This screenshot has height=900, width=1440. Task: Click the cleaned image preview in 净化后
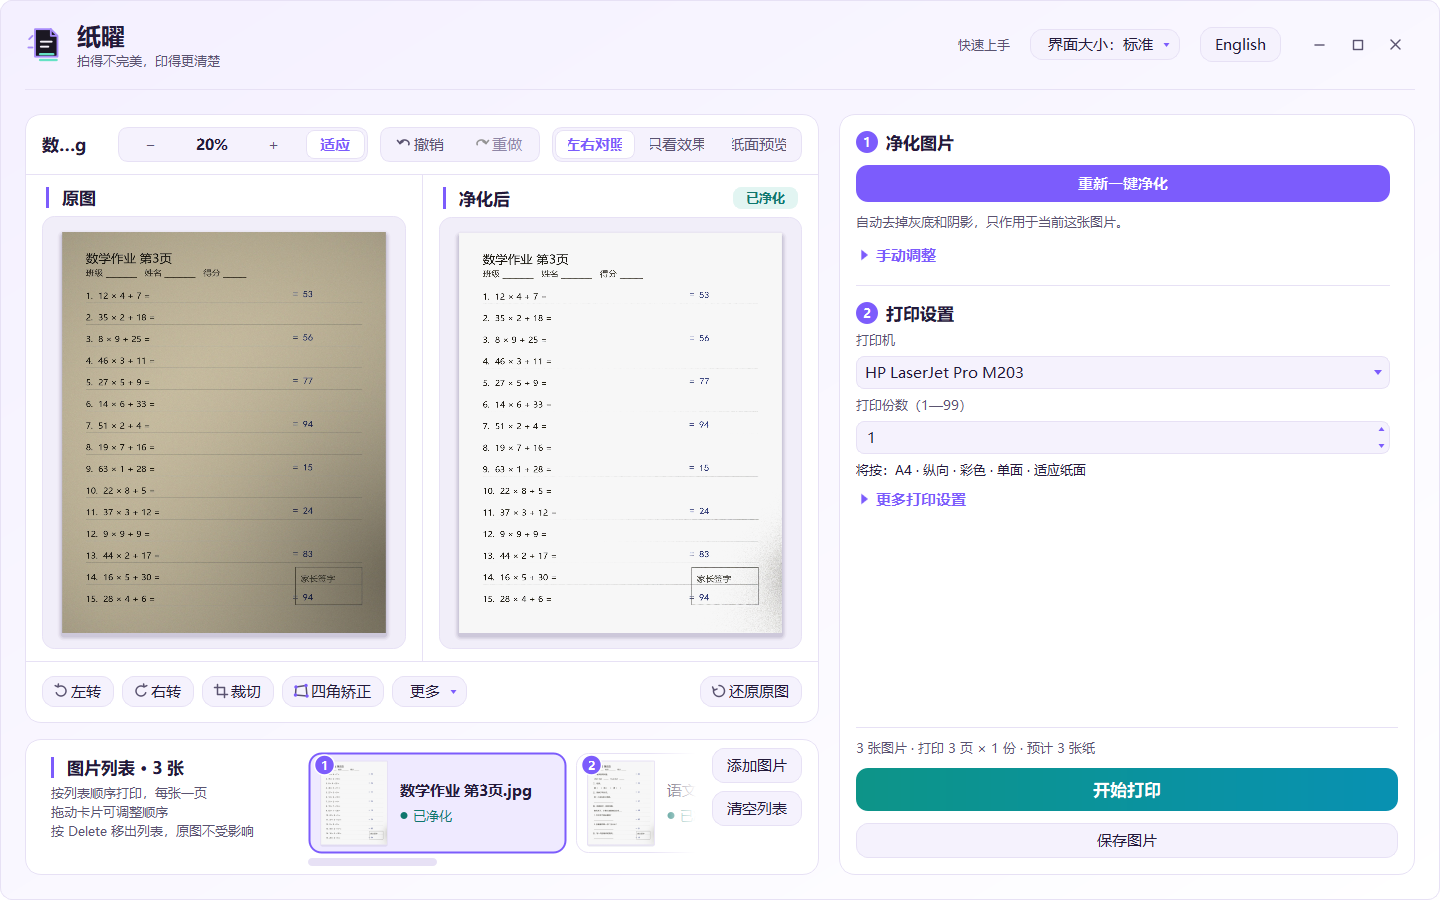(620, 434)
